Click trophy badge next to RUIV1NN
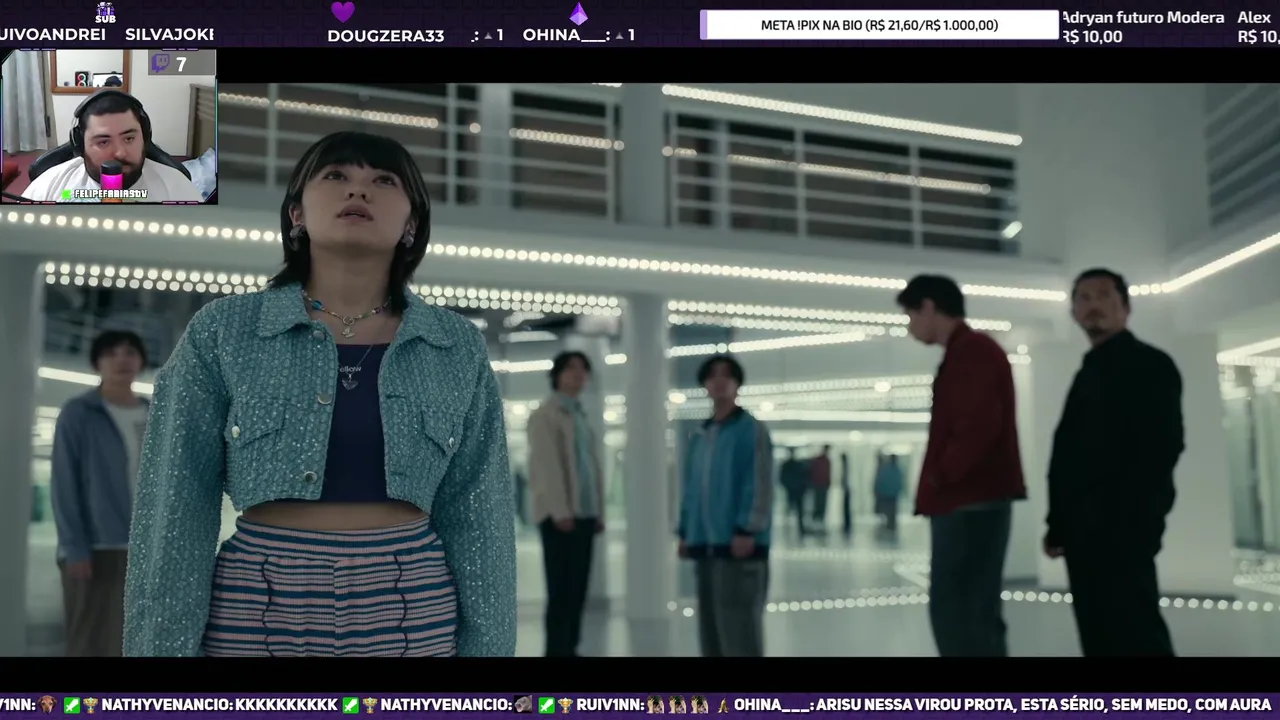Image resolution: width=1280 pixels, height=720 pixels. [x=567, y=705]
